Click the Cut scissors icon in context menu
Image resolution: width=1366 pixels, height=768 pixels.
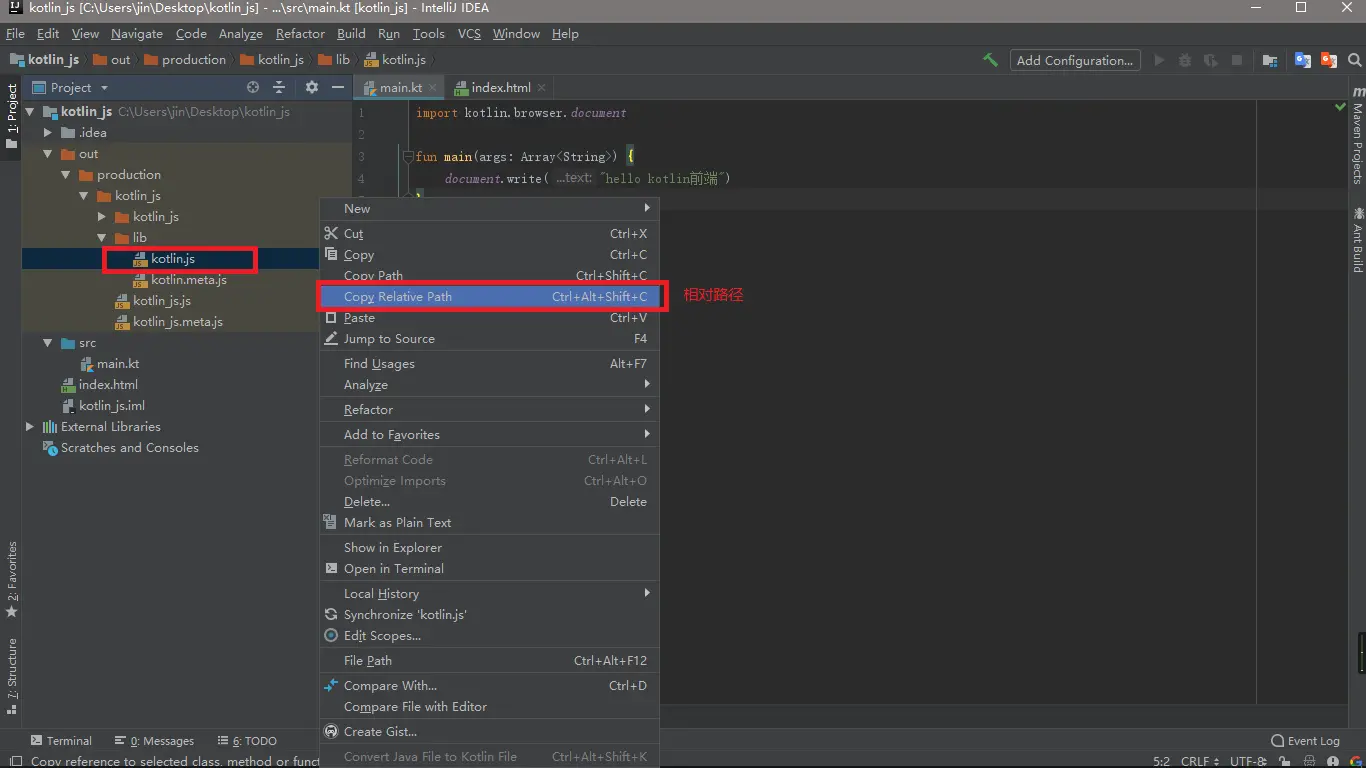331,233
